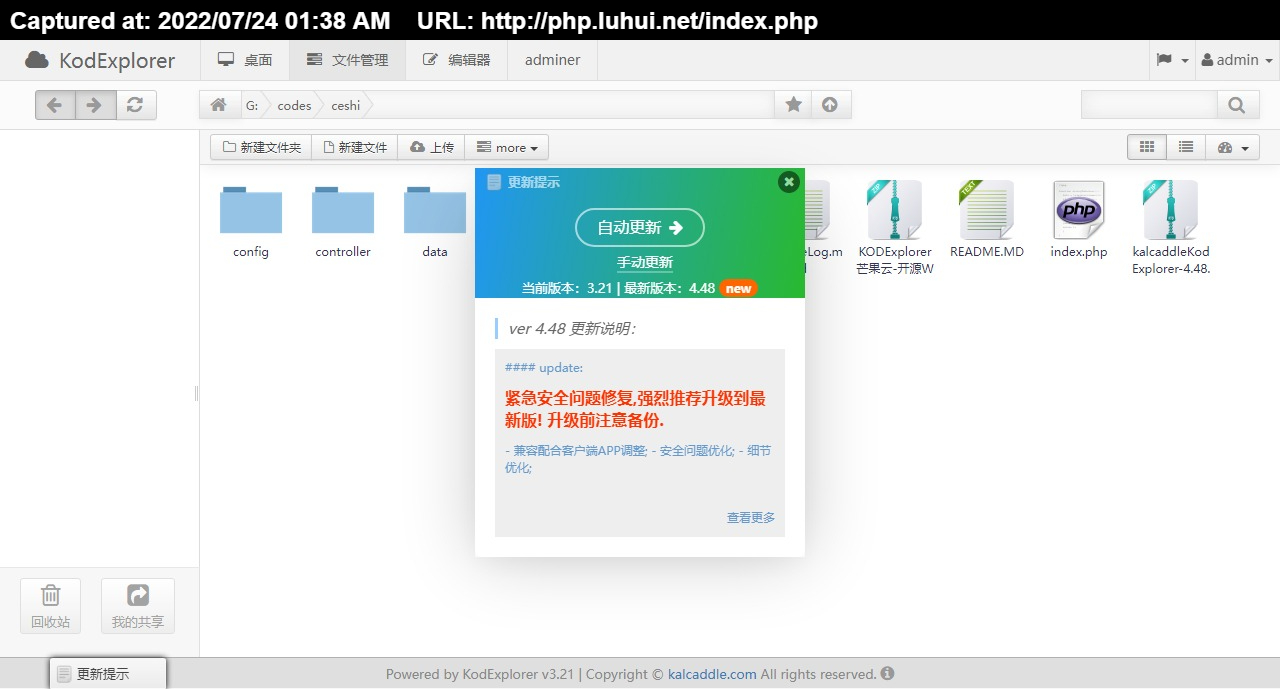Click the red 紧急安全问题修复 warning text
This screenshot has width=1280, height=689.
[x=635, y=409]
